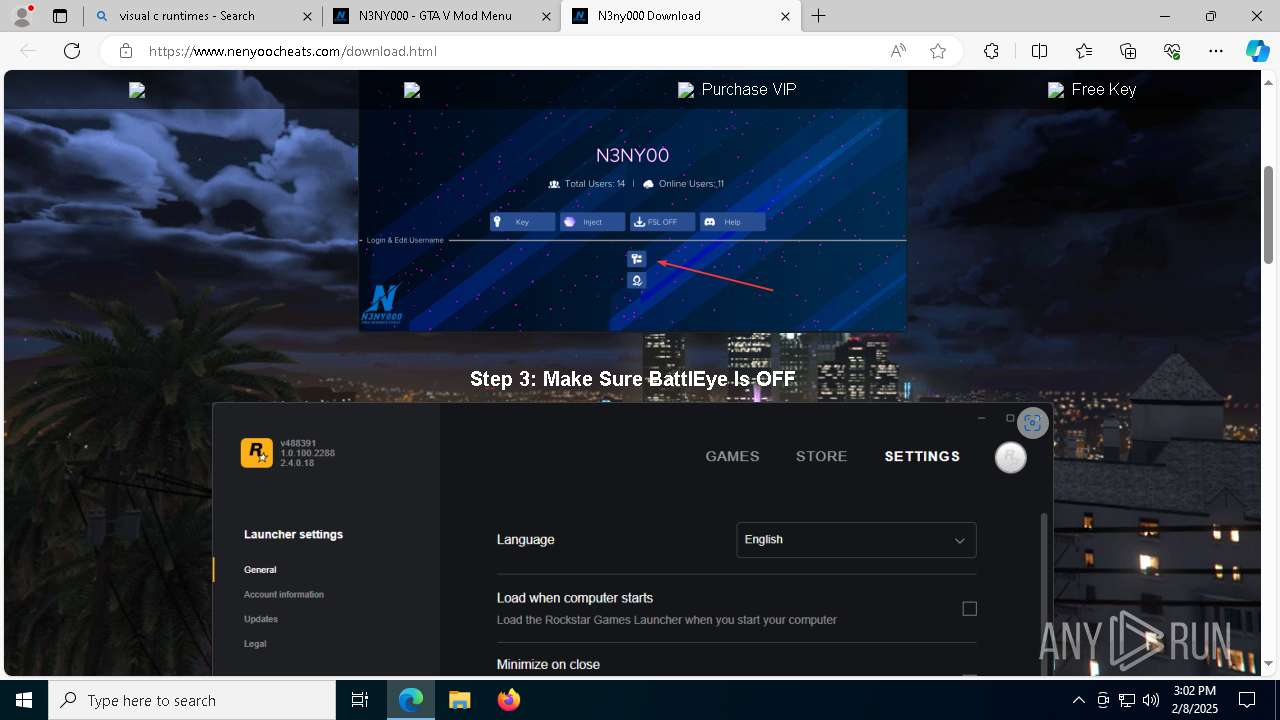Click the page's vertical scrollbar thumb

pos(1269,215)
